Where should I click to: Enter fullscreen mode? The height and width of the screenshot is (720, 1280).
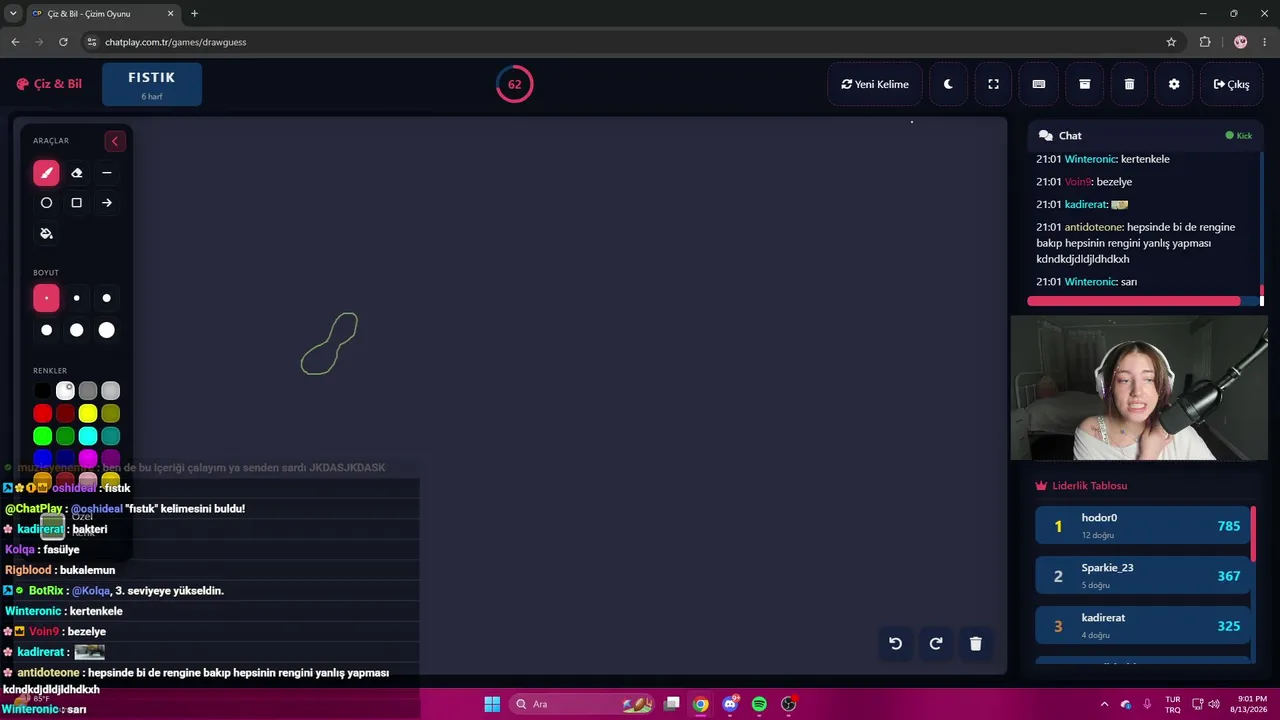point(993,84)
